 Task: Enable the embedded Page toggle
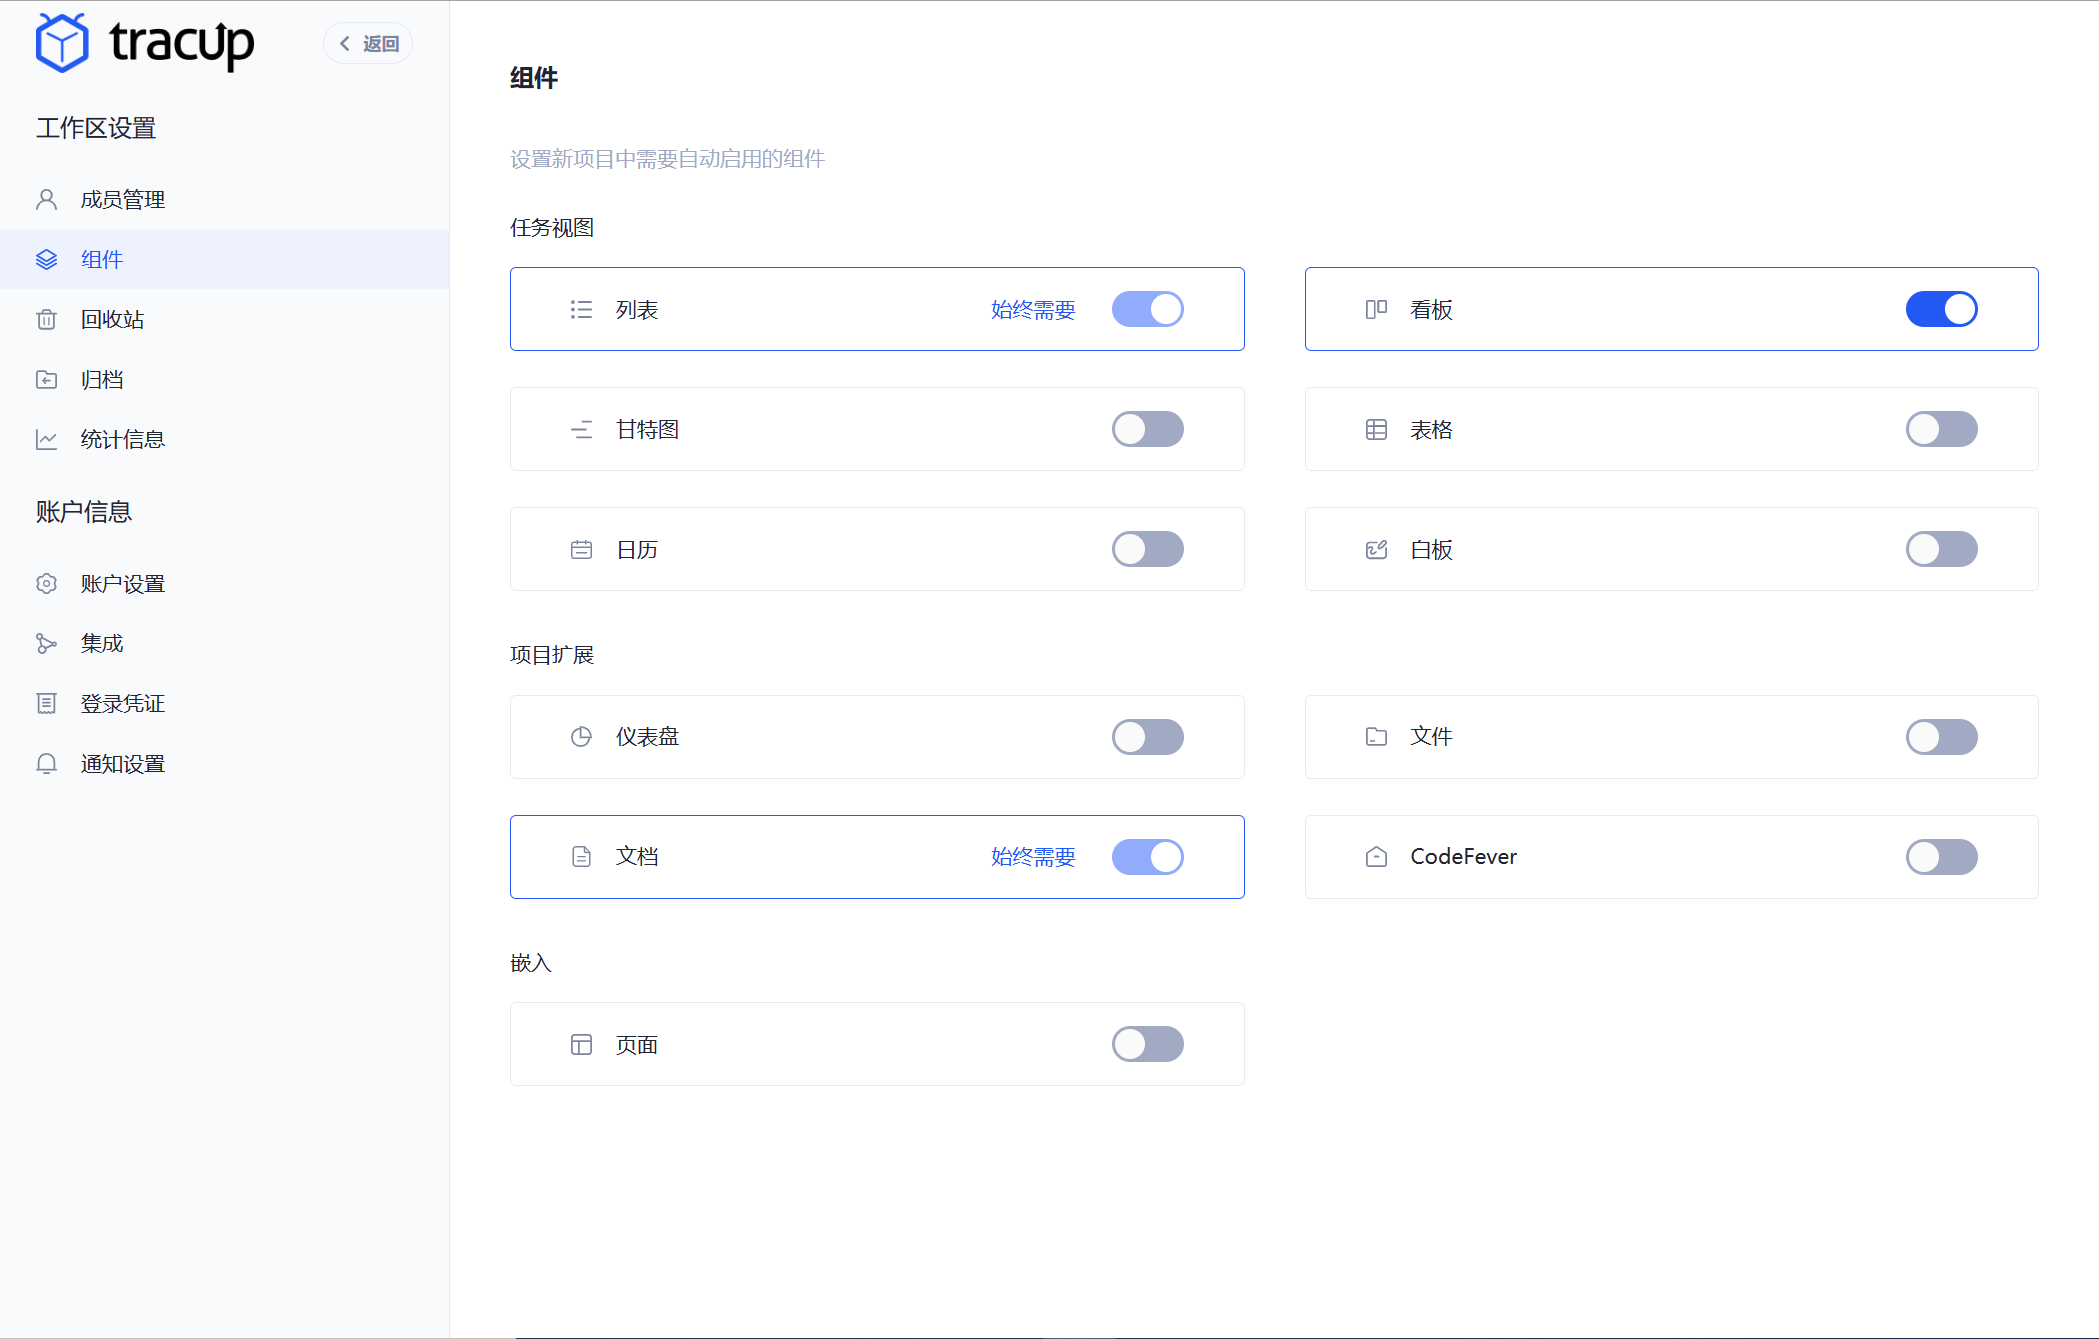click(x=1147, y=1044)
